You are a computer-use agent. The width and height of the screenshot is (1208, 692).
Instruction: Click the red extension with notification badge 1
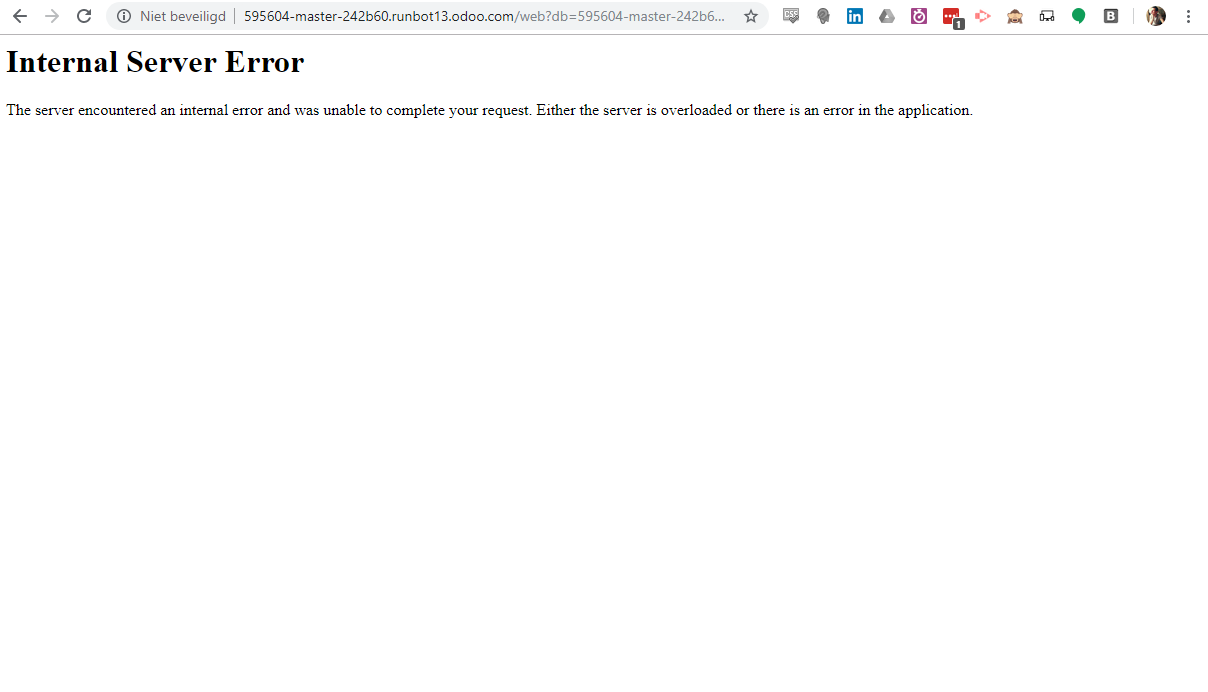[951, 16]
